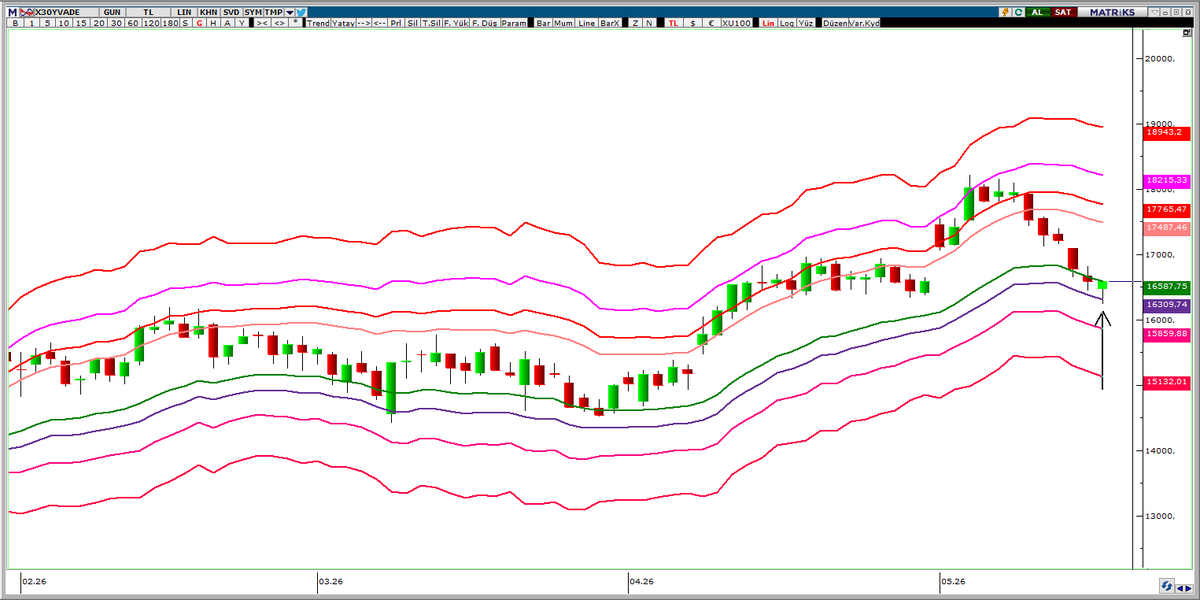Click the red SAT sell button

1063,12
